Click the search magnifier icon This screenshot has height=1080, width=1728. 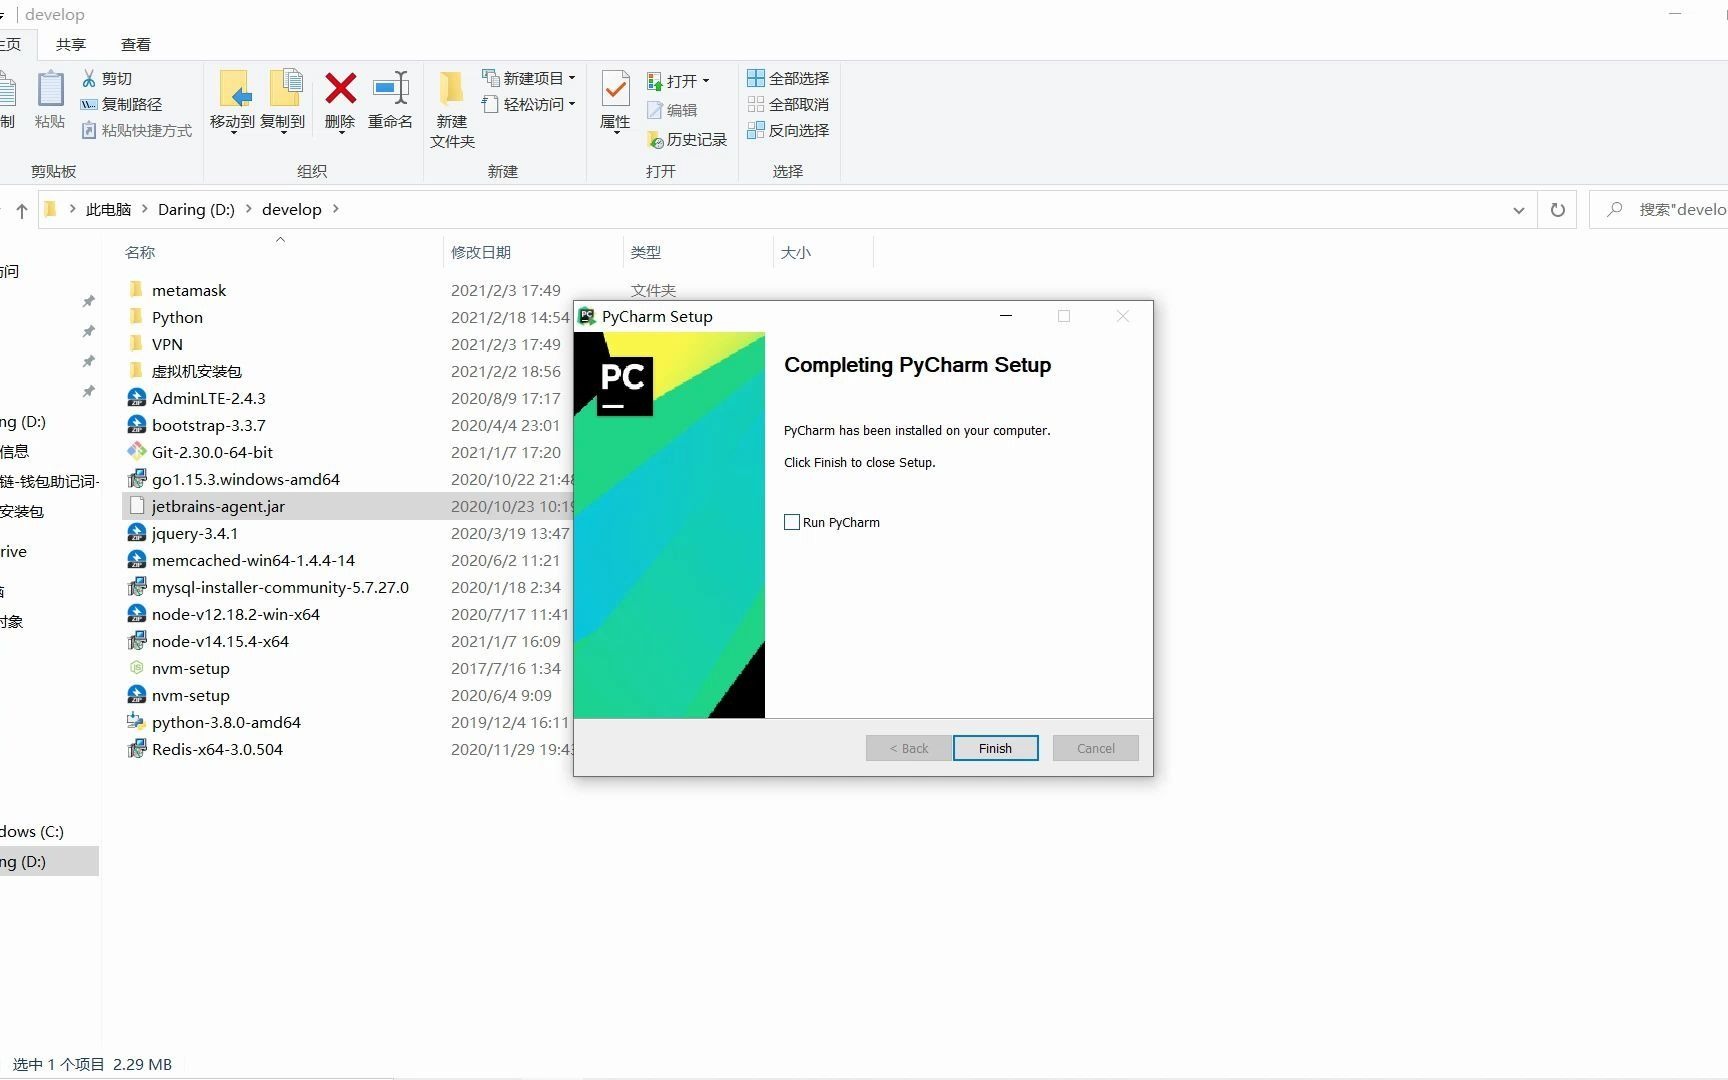coord(1614,210)
